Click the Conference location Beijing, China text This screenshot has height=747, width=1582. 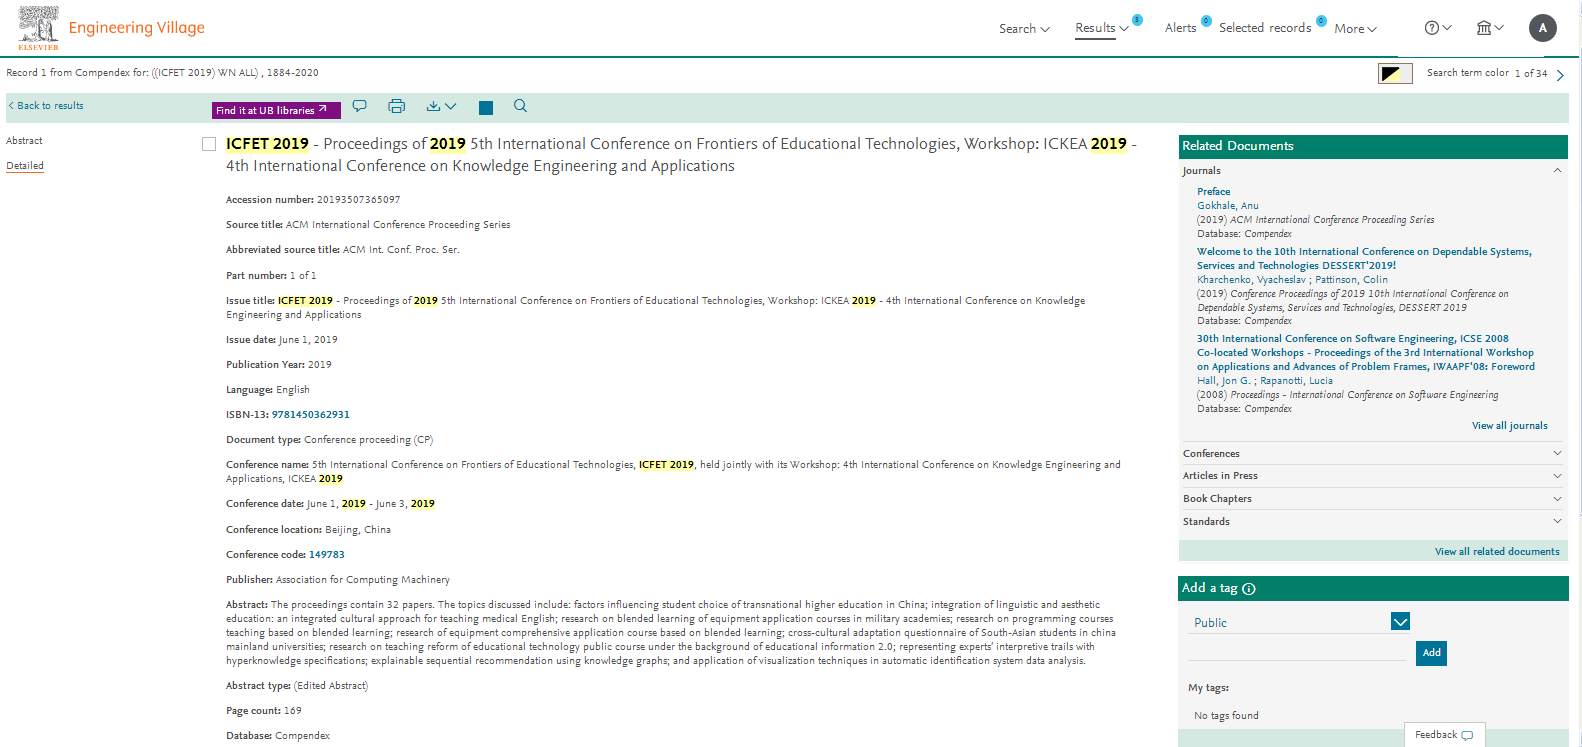(358, 530)
